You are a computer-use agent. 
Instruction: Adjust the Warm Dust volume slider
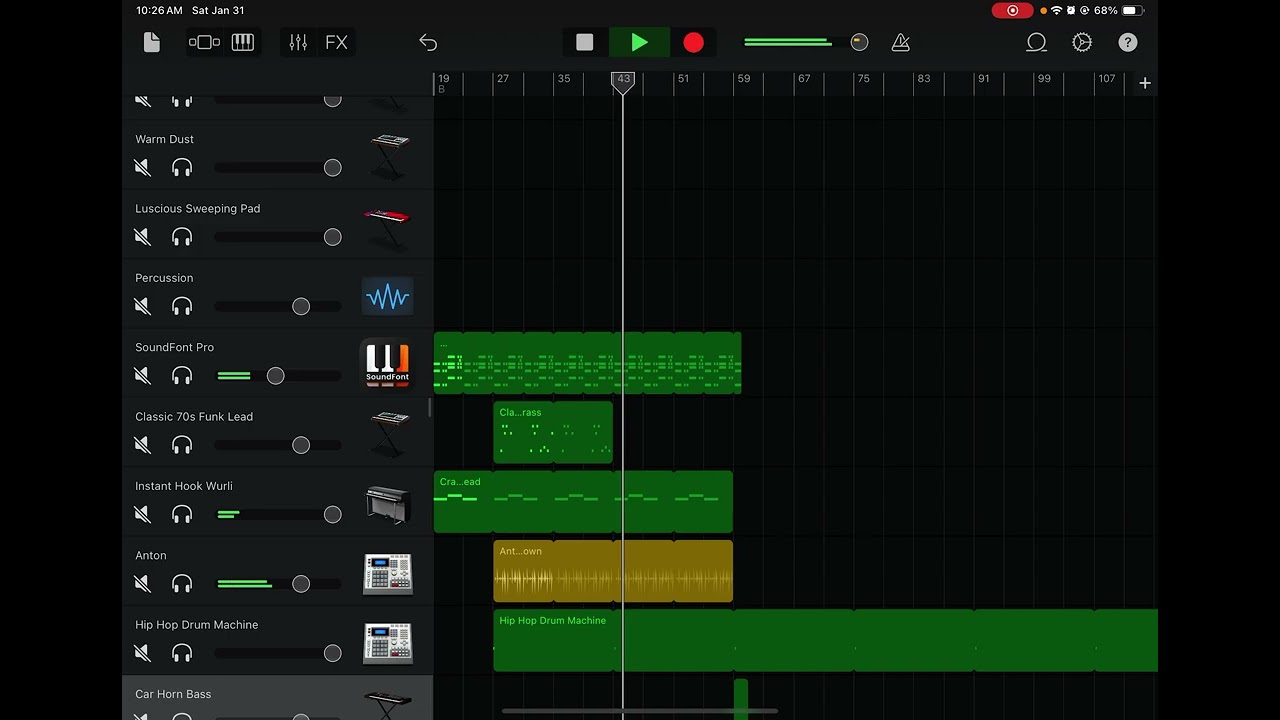[279, 168]
